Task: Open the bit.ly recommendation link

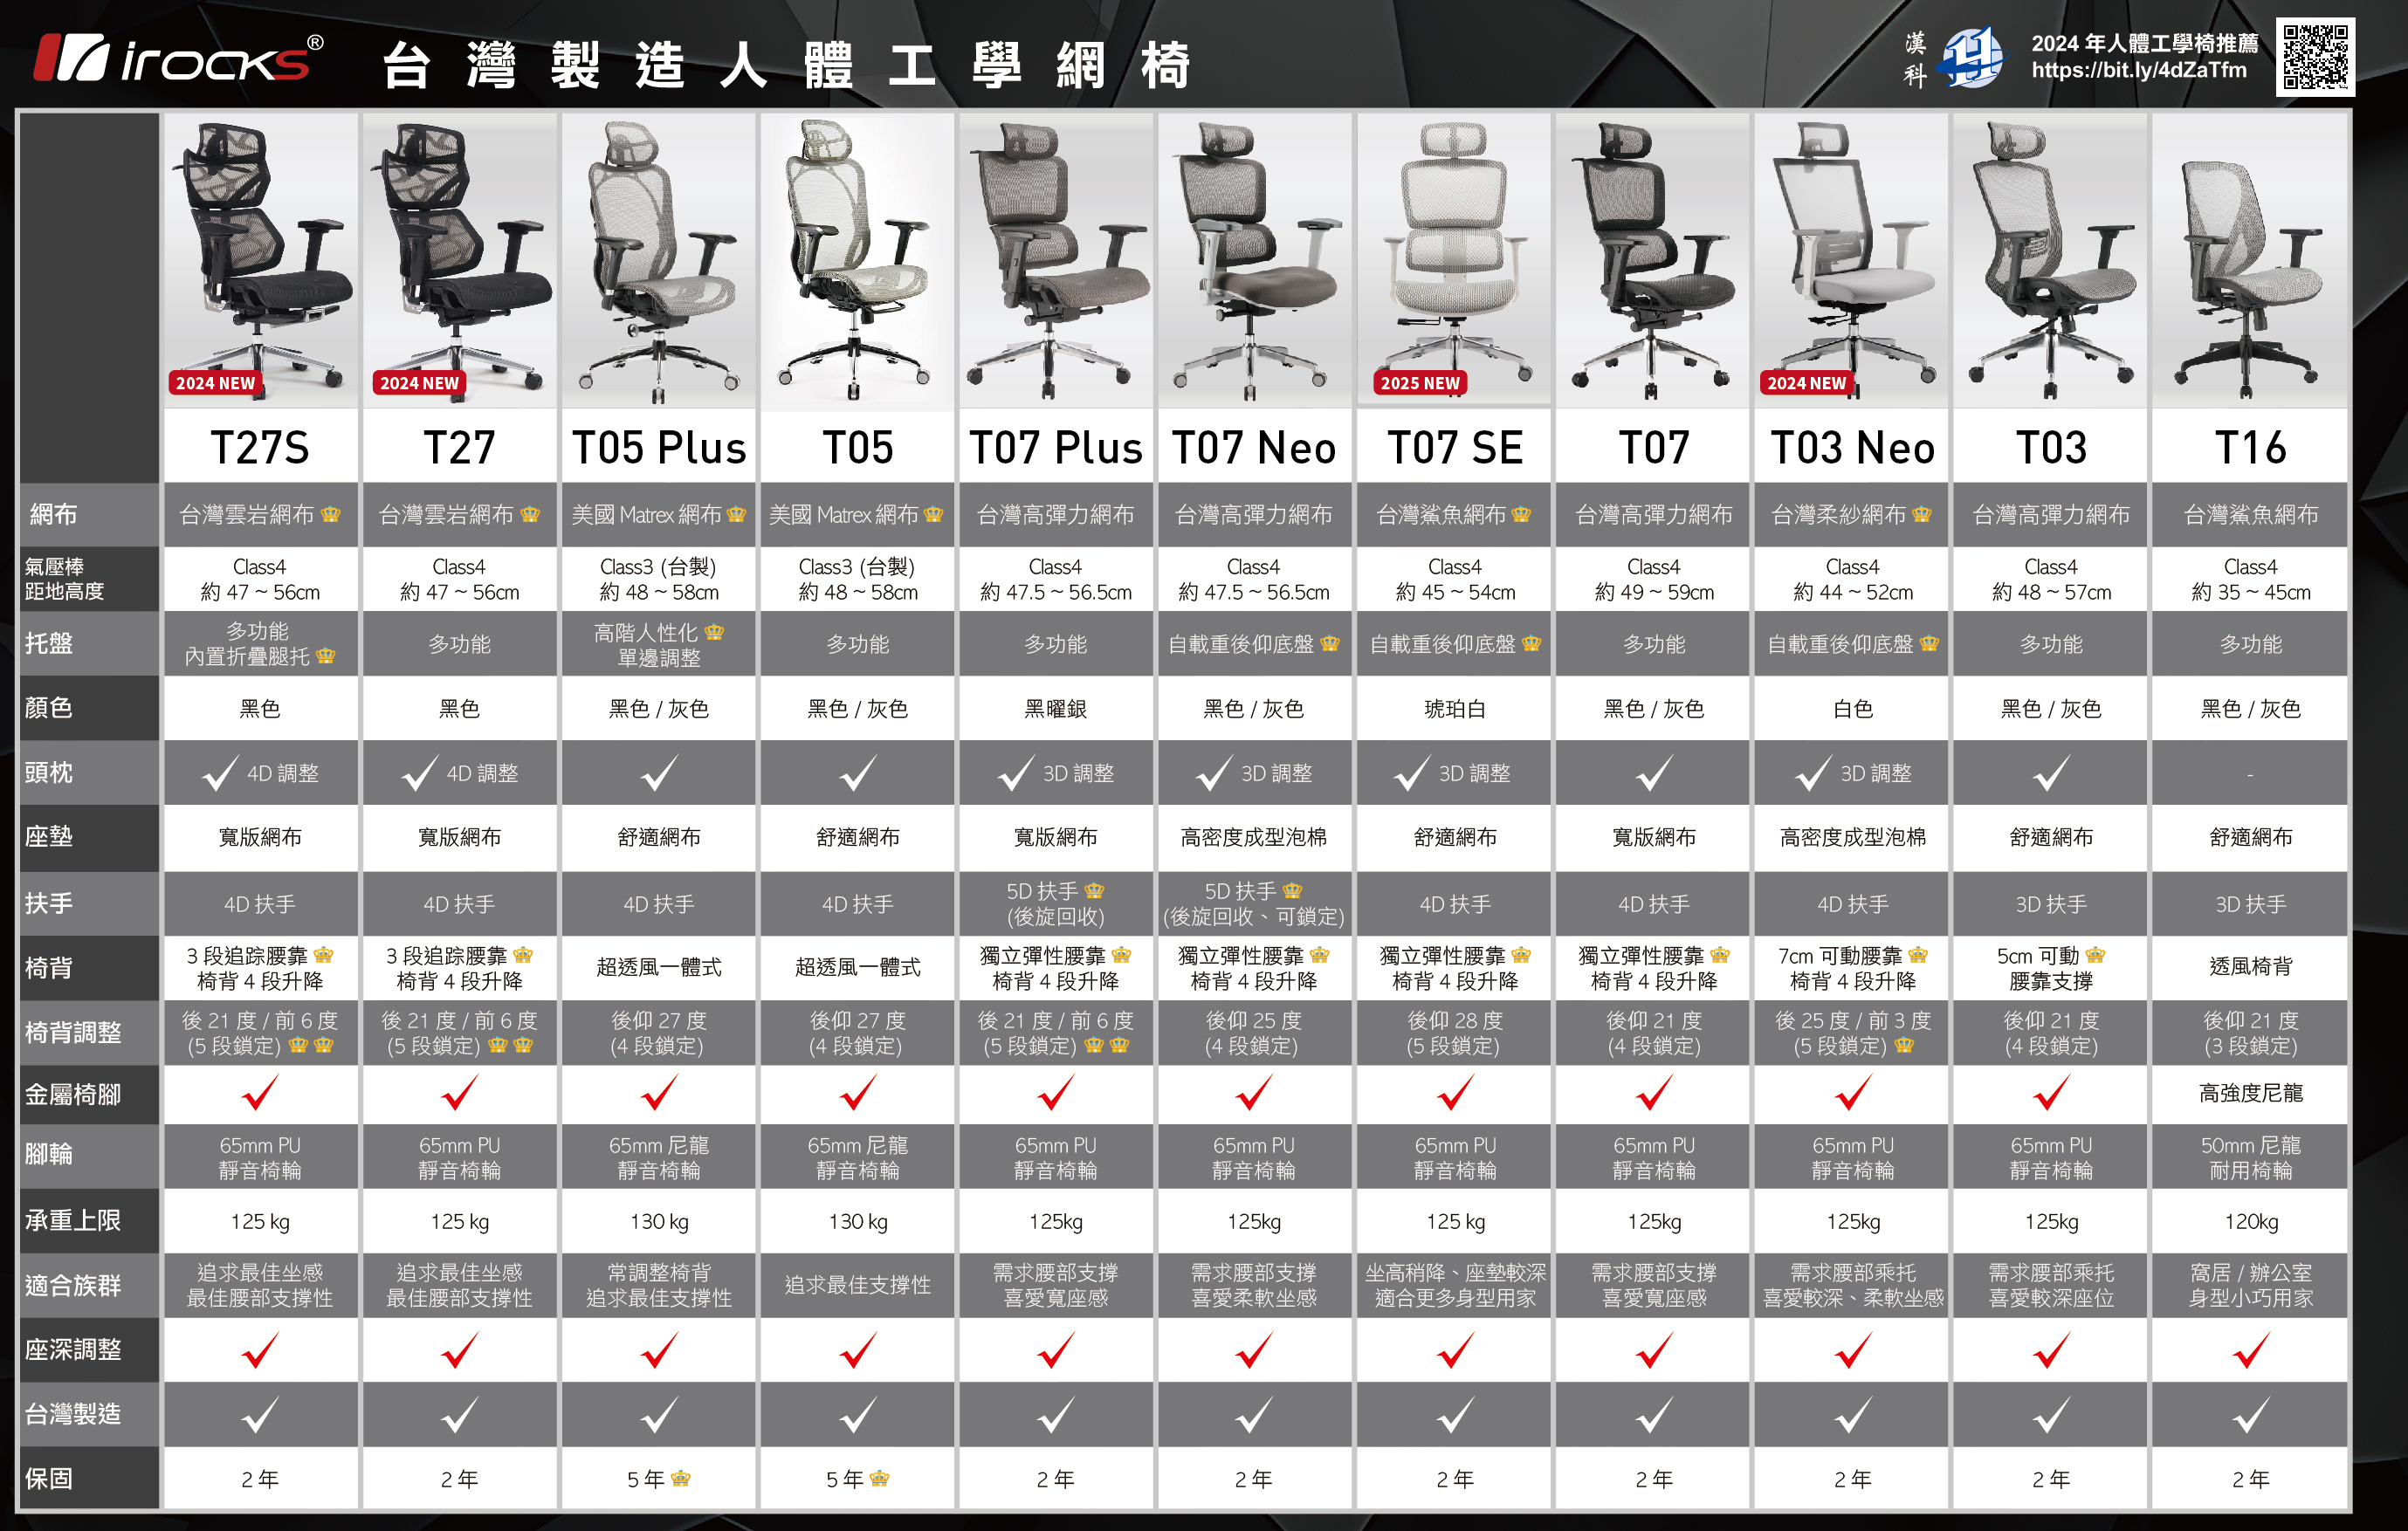Action: (x=2138, y=71)
